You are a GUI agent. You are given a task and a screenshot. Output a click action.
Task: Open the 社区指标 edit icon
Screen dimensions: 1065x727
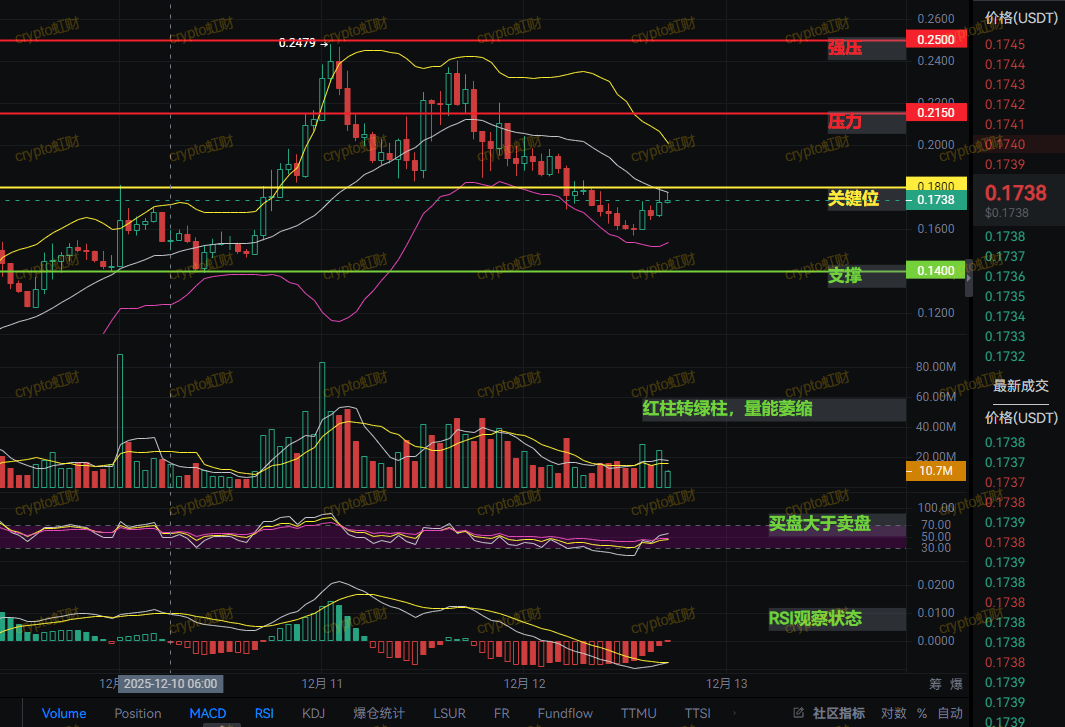click(799, 713)
